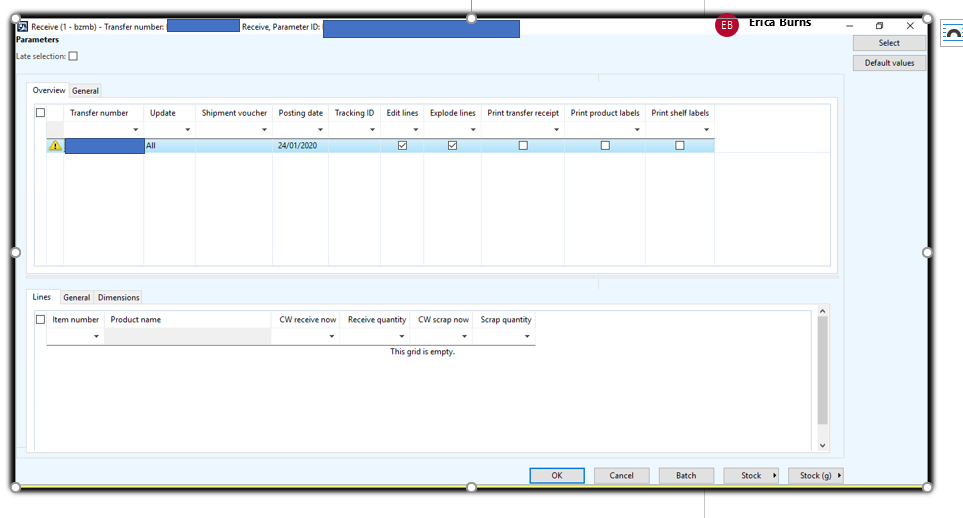Click the Receive window application icon
Screen dimensions: 963x518
click(x=23, y=27)
